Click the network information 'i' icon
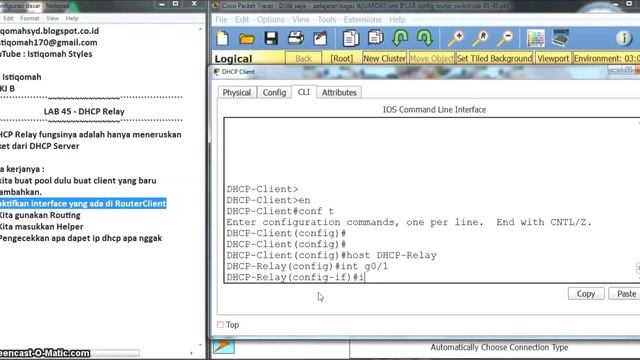Viewport: 640px width, 360px height. pos(624,38)
